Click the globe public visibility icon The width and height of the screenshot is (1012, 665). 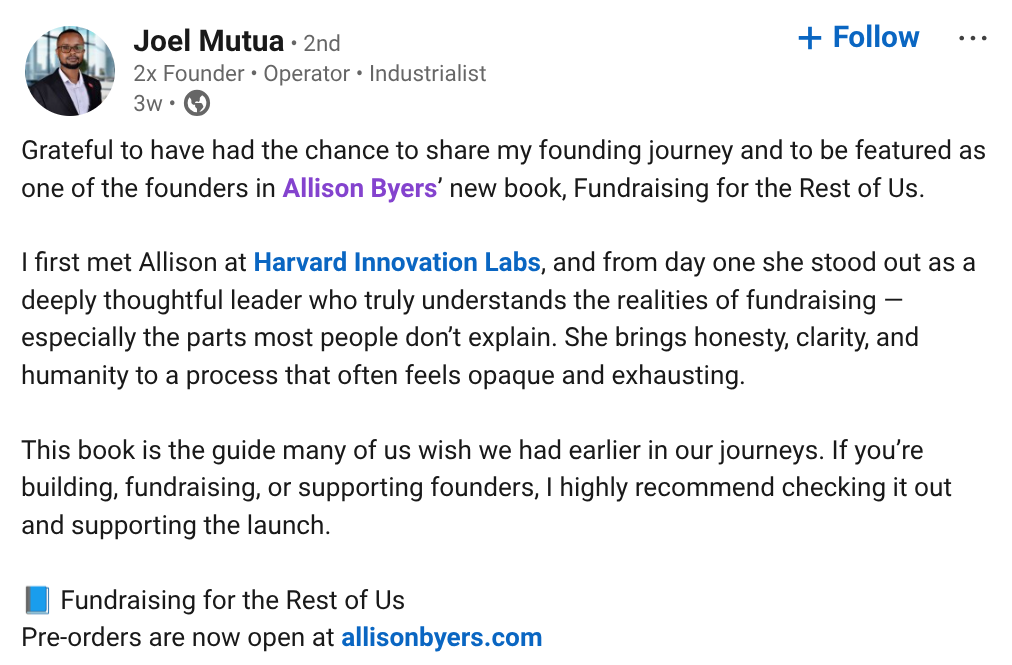pyautogui.click(x=197, y=103)
